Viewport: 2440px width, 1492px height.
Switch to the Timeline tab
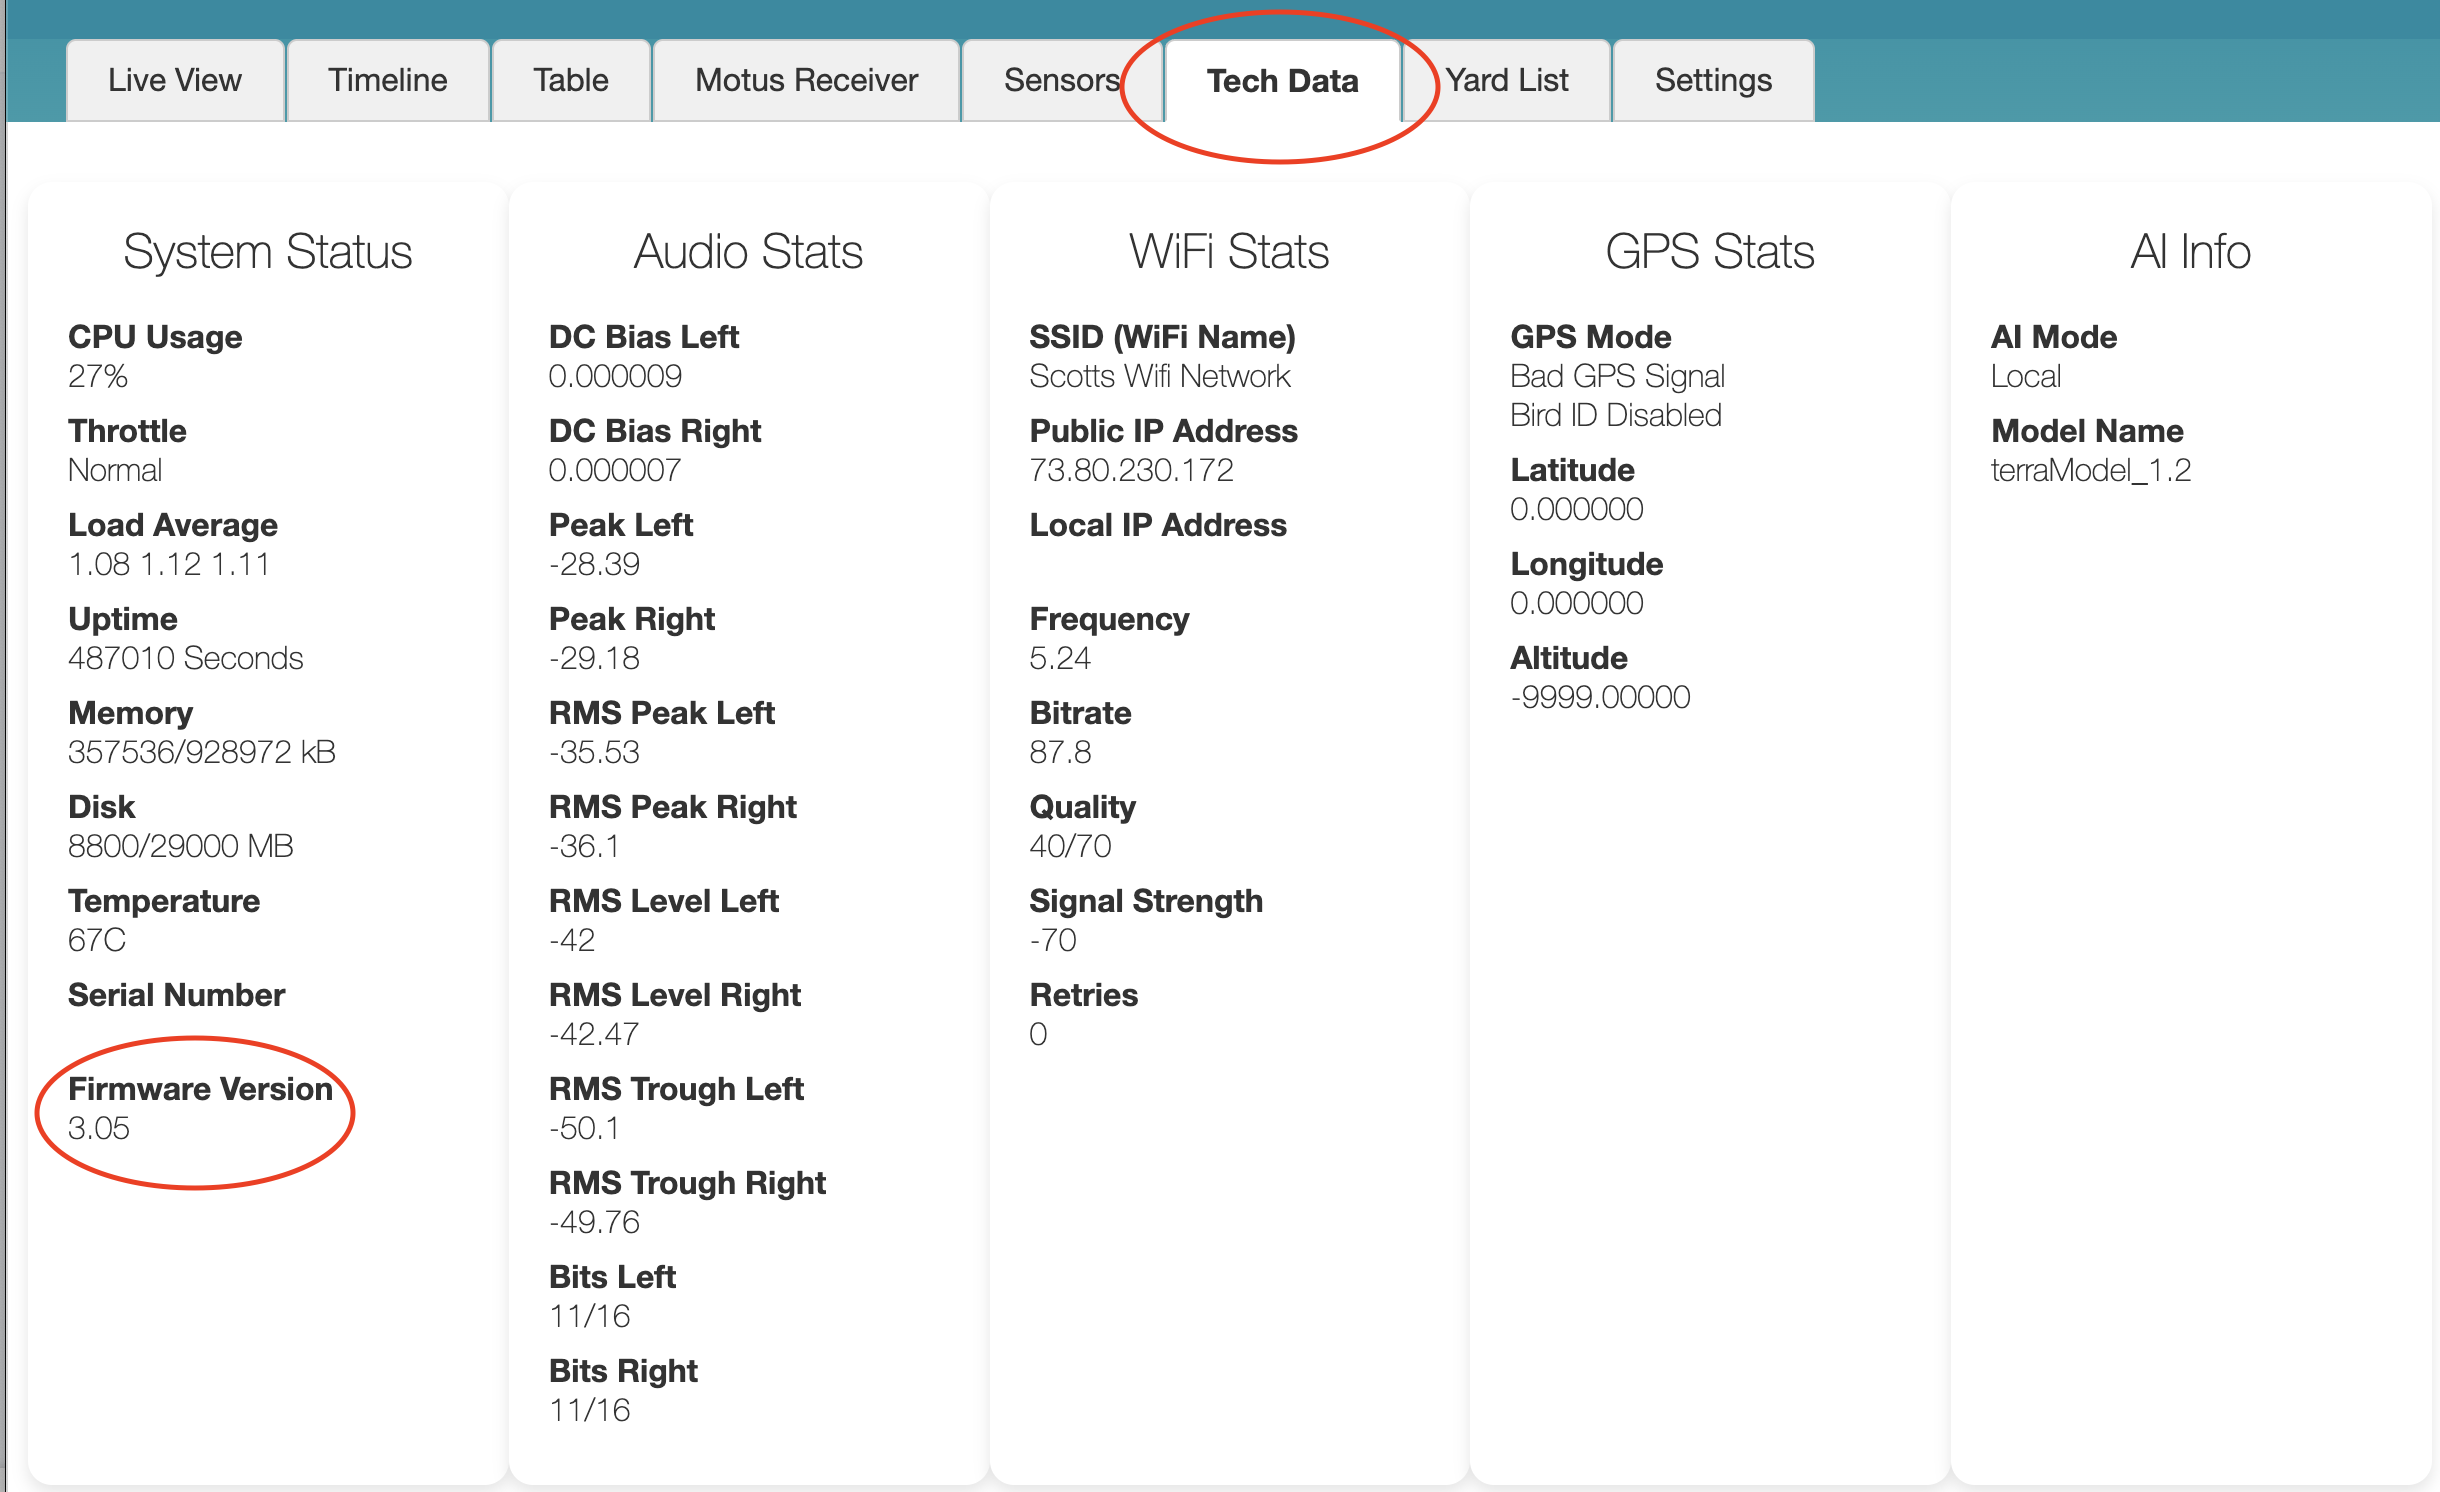coord(388,80)
